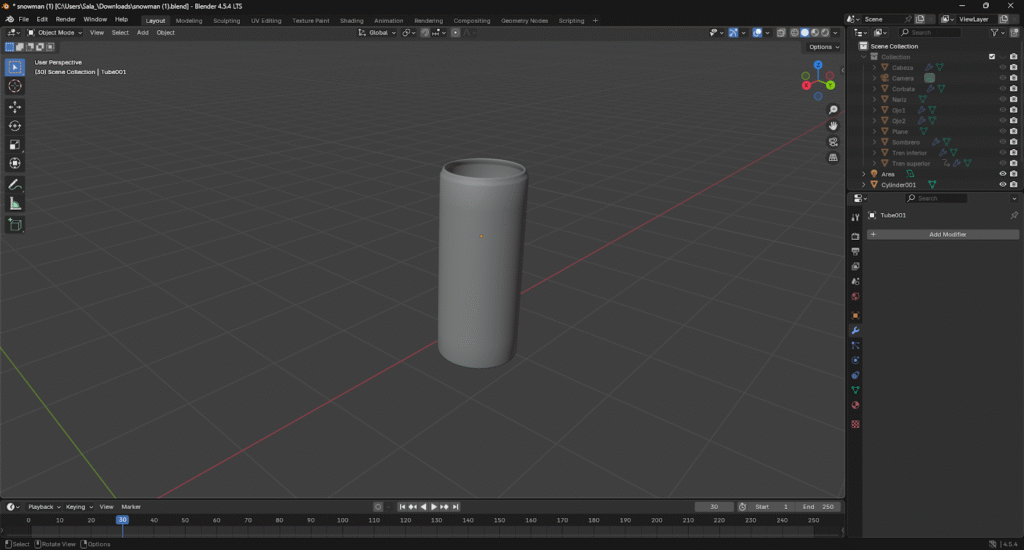Screen dimensions: 1024x550
Task: Toggle visibility of the Area light
Action: point(1002,174)
